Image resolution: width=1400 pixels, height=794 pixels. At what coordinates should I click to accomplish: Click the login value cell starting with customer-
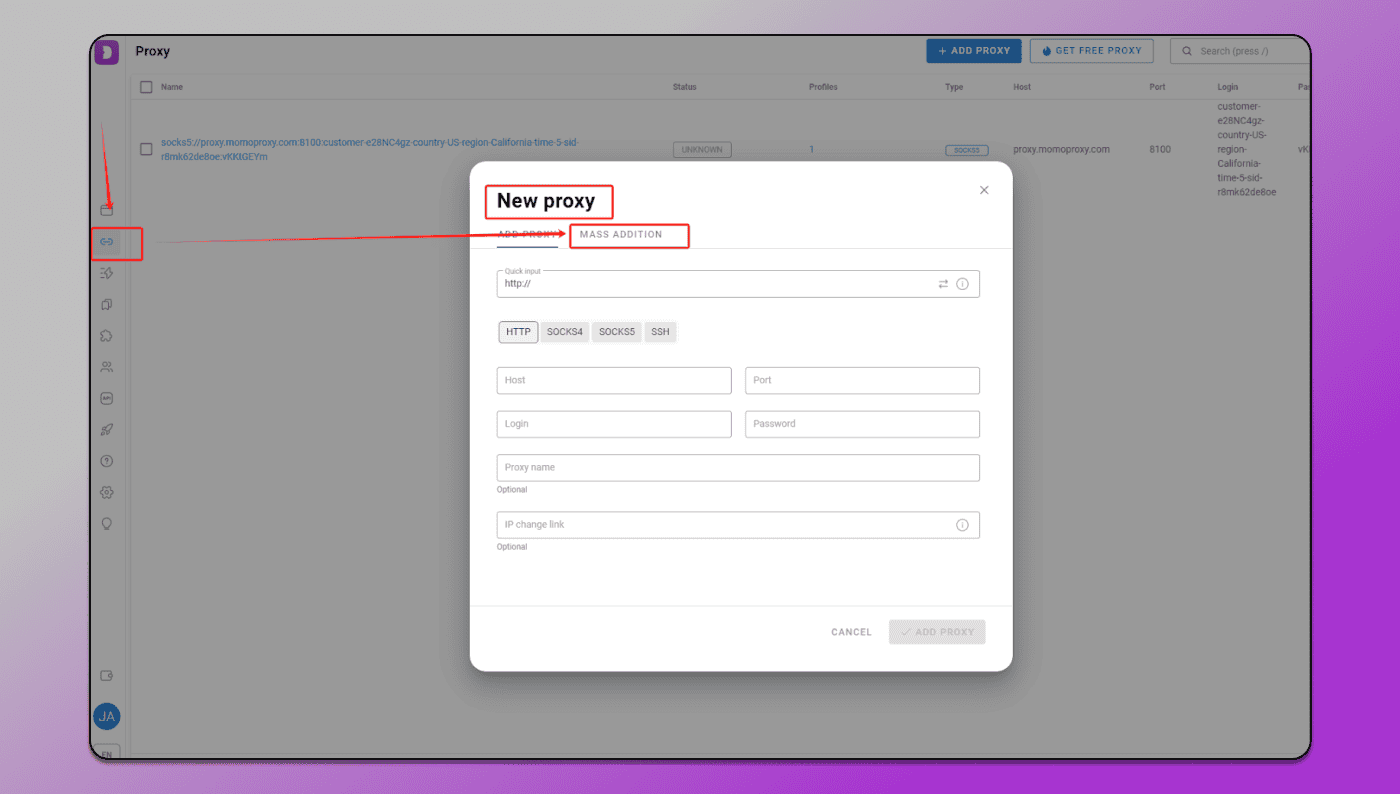(1247, 149)
